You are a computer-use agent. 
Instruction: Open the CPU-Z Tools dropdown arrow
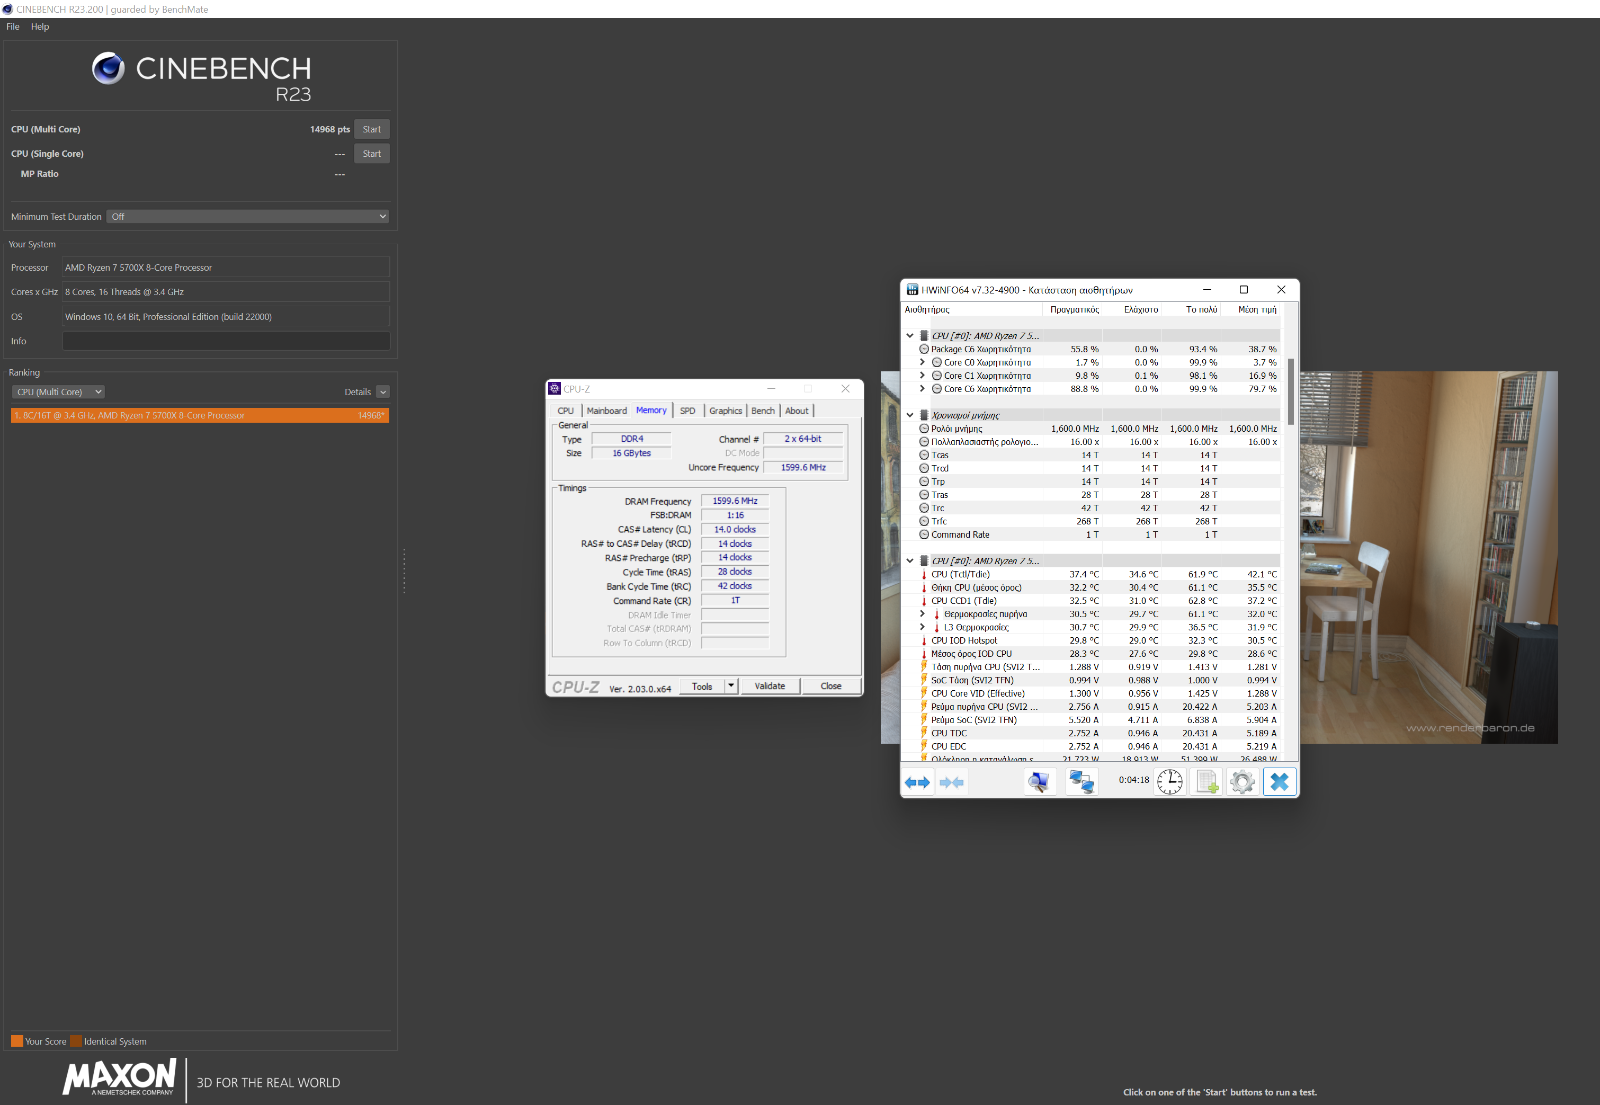click(x=731, y=686)
